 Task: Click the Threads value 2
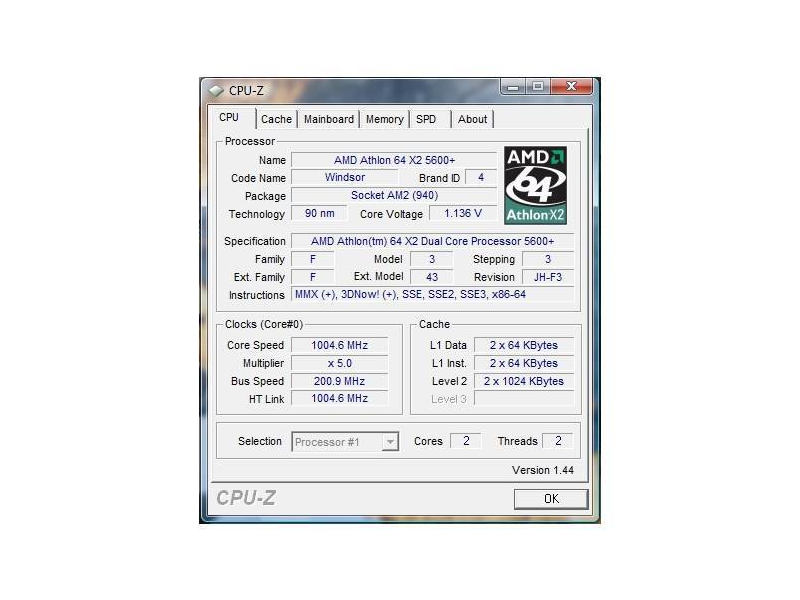pyautogui.click(x=558, y=441)
